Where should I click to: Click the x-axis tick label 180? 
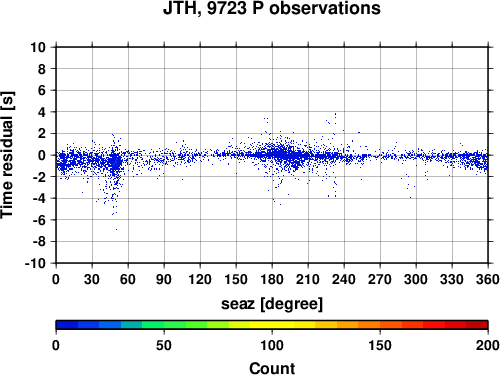(272, 279)
